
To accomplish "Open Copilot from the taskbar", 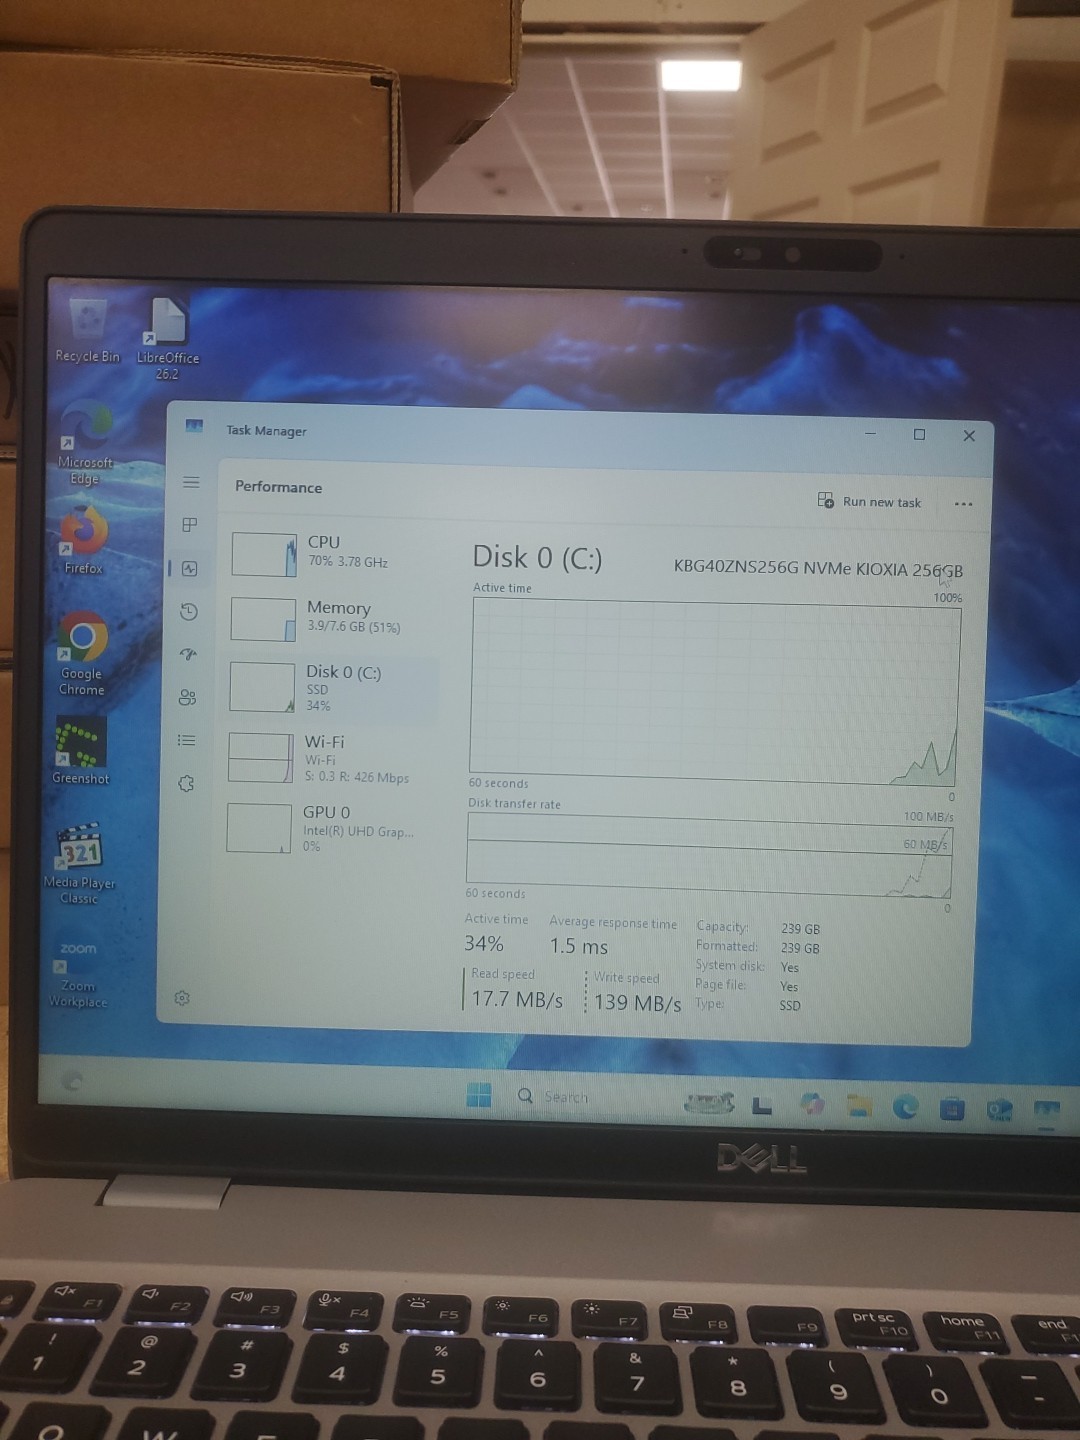I will [x=812, y=1103].
